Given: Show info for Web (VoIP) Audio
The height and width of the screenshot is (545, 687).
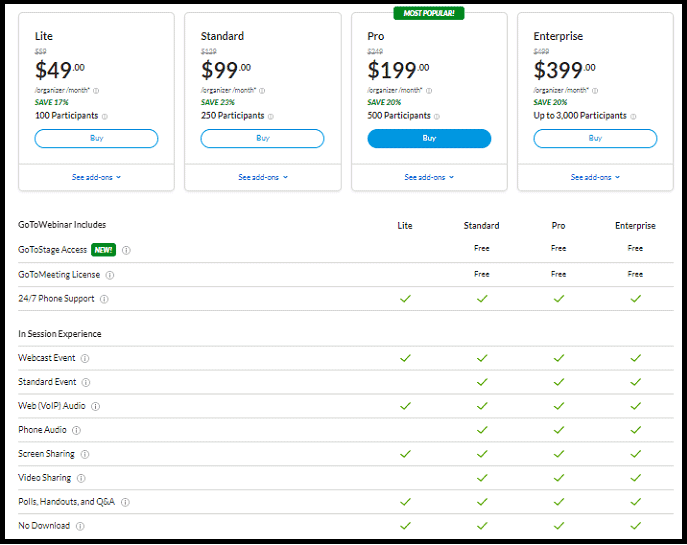Looking at the screenshot, I should coord(95,406).
